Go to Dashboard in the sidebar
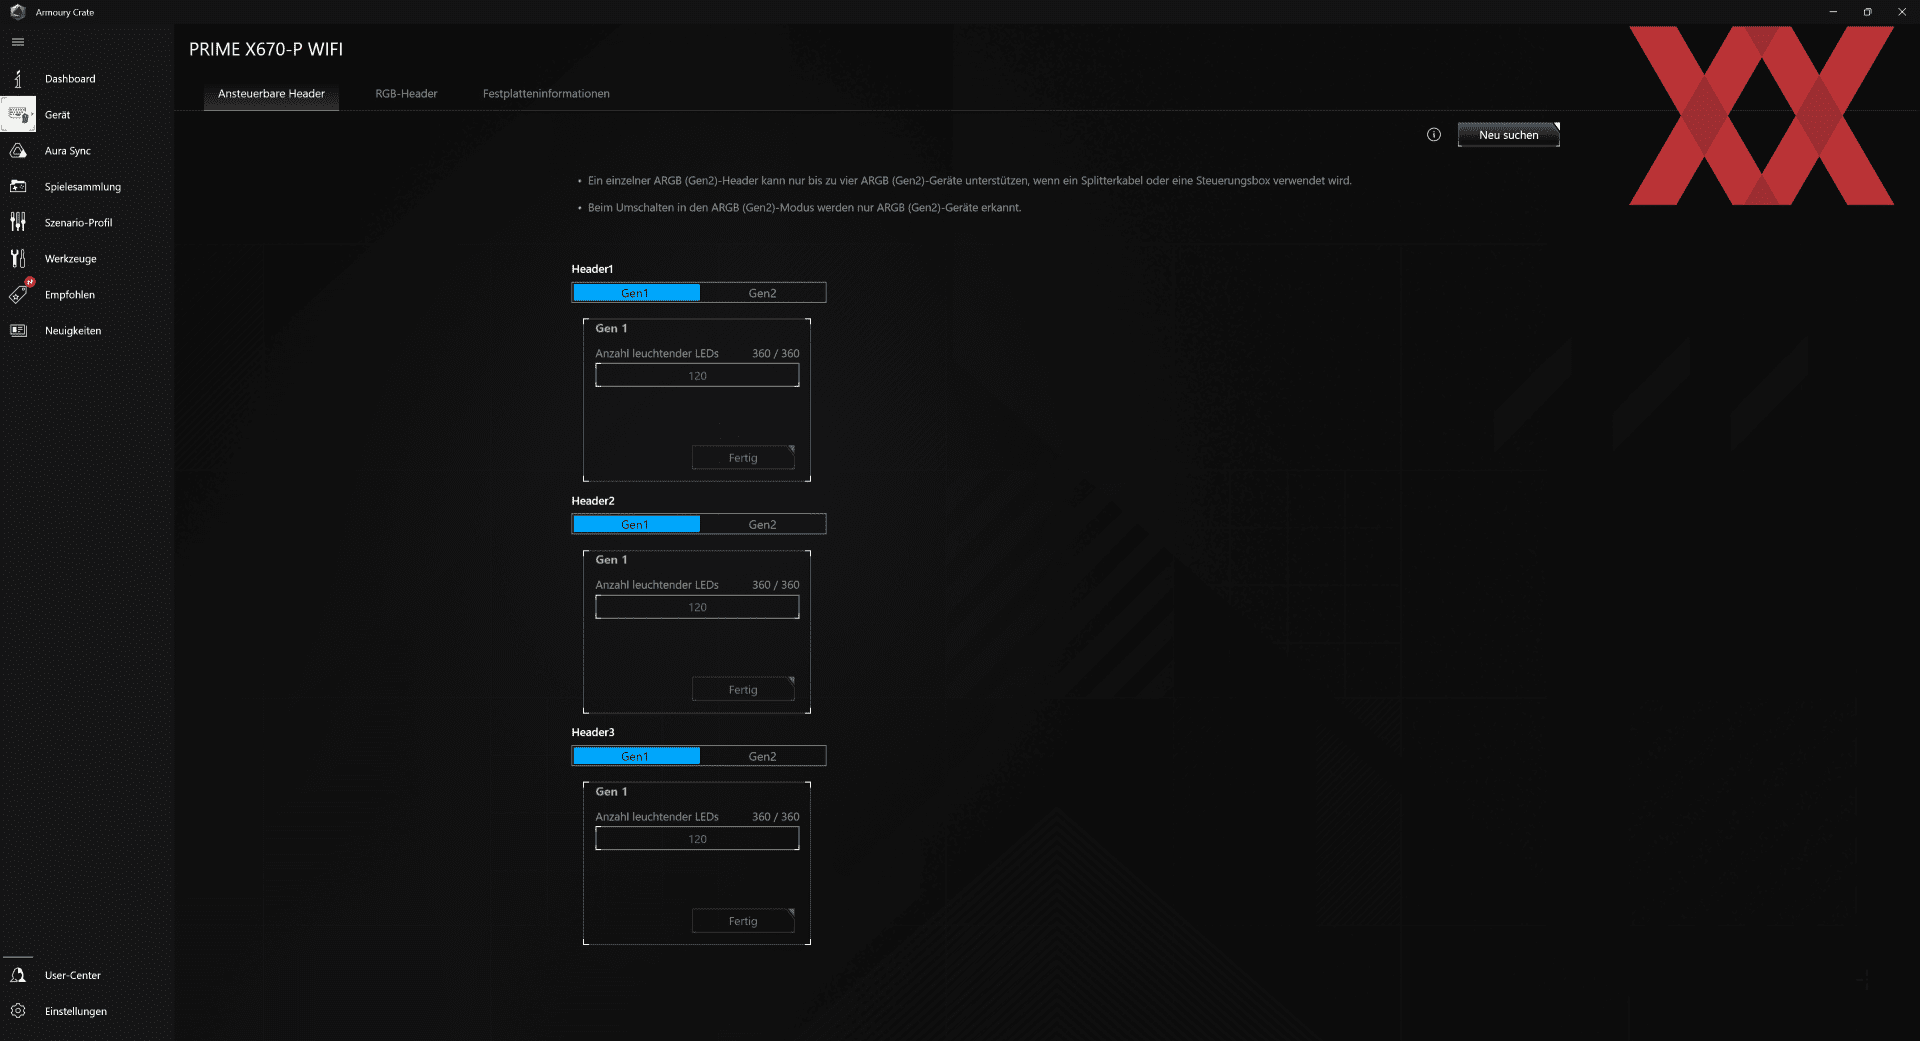Screen dimensions: 1920x1041 pyautogui.click(x=70, y=79)
